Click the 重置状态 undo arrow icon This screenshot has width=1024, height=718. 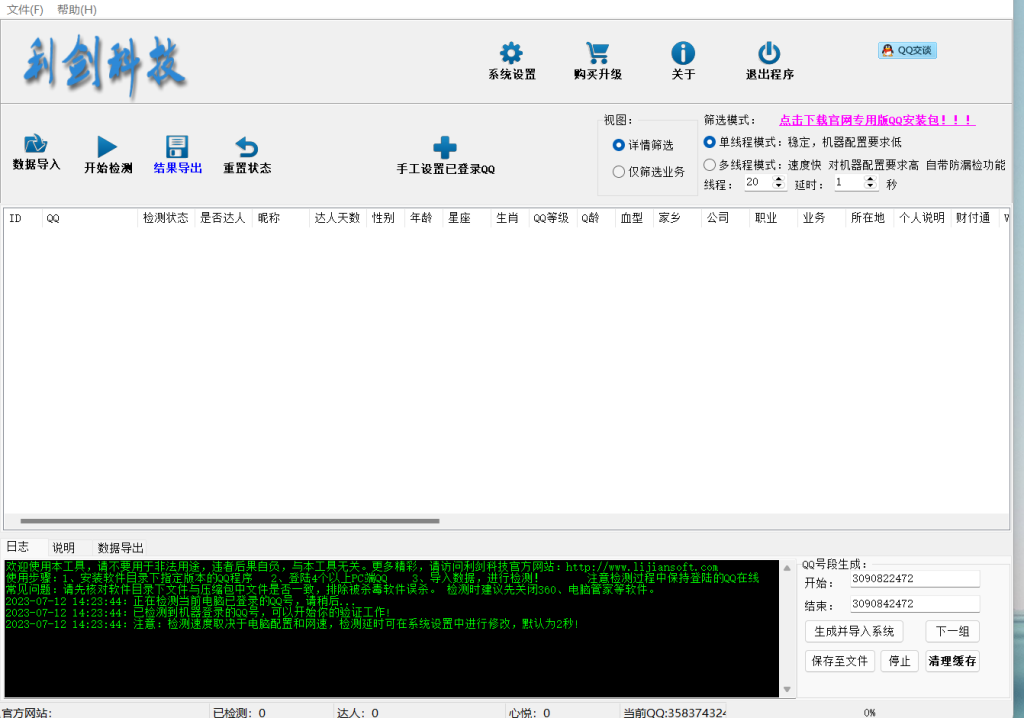tap(246, 147)
